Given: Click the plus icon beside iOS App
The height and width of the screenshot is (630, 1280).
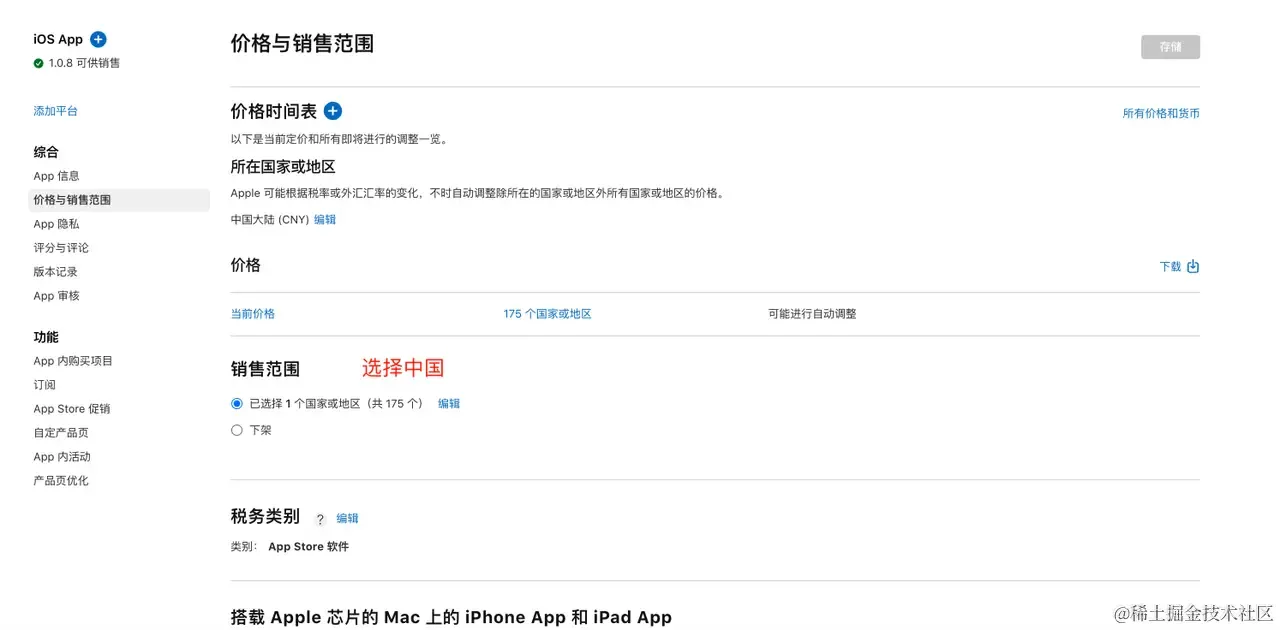Looking at the screenshot, I should coord(98,39).
